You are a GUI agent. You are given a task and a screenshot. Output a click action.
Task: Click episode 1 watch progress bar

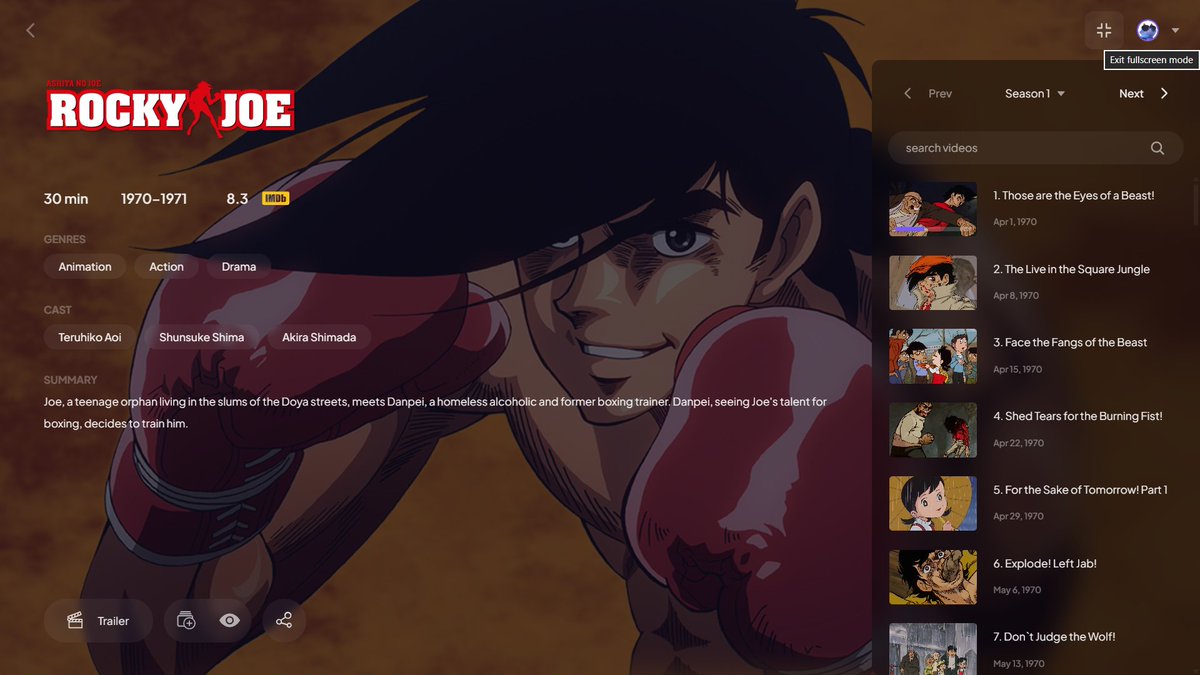[933, 230]
